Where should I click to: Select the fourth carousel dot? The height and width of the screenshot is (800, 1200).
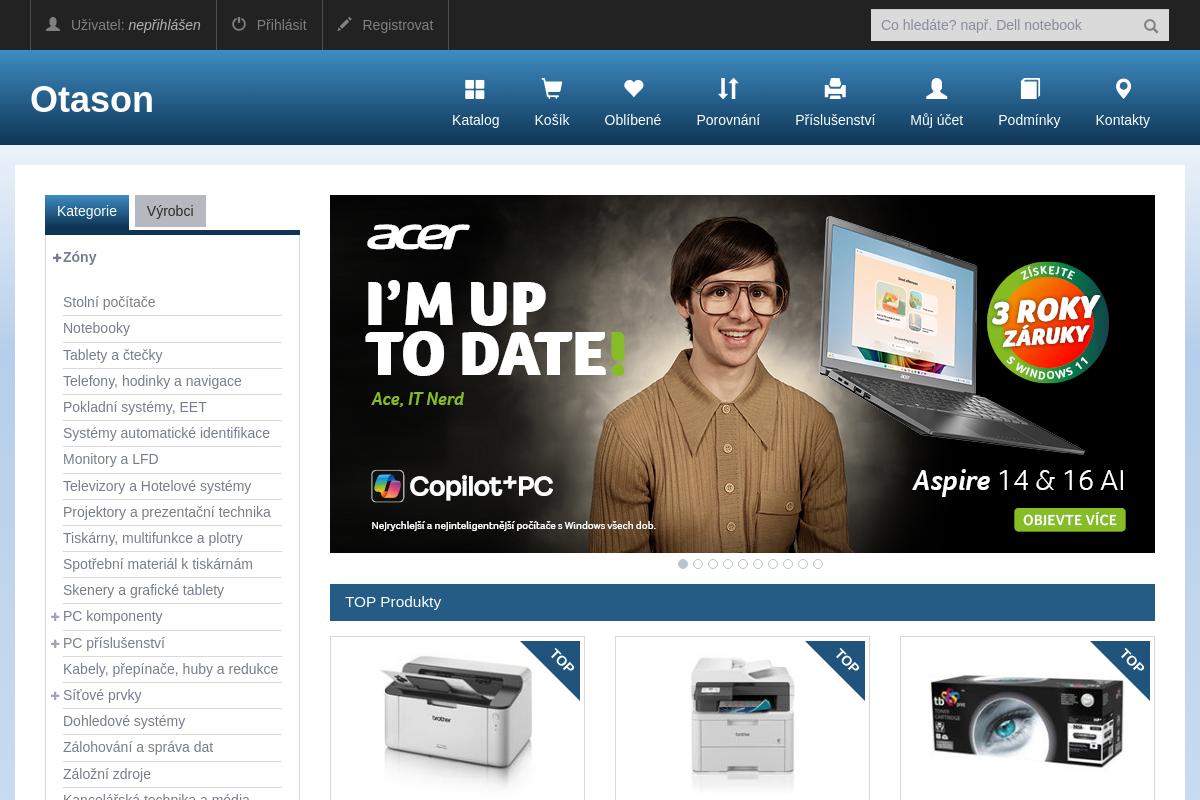point(728,564)
